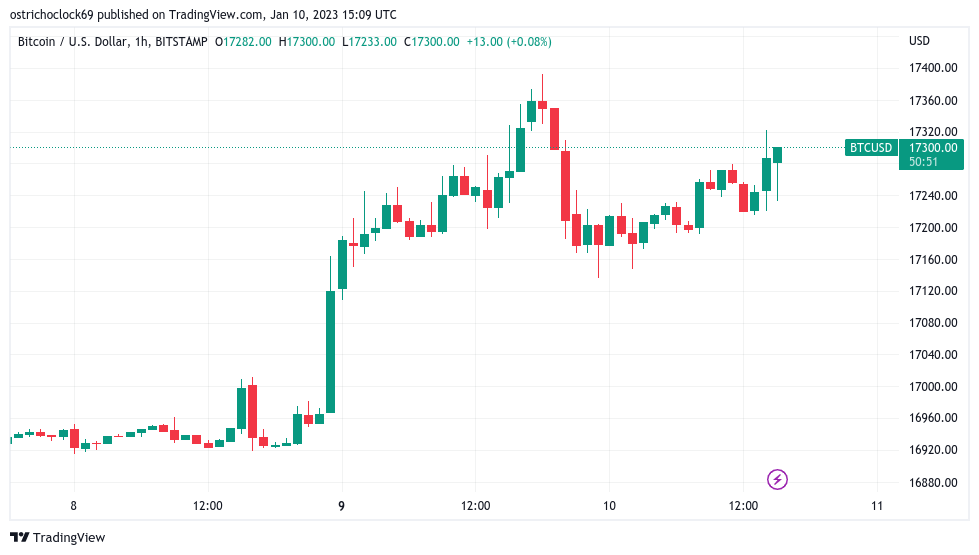Click the 50:51 candle countdown timer

pyautogui.click(x=923, y=162)
